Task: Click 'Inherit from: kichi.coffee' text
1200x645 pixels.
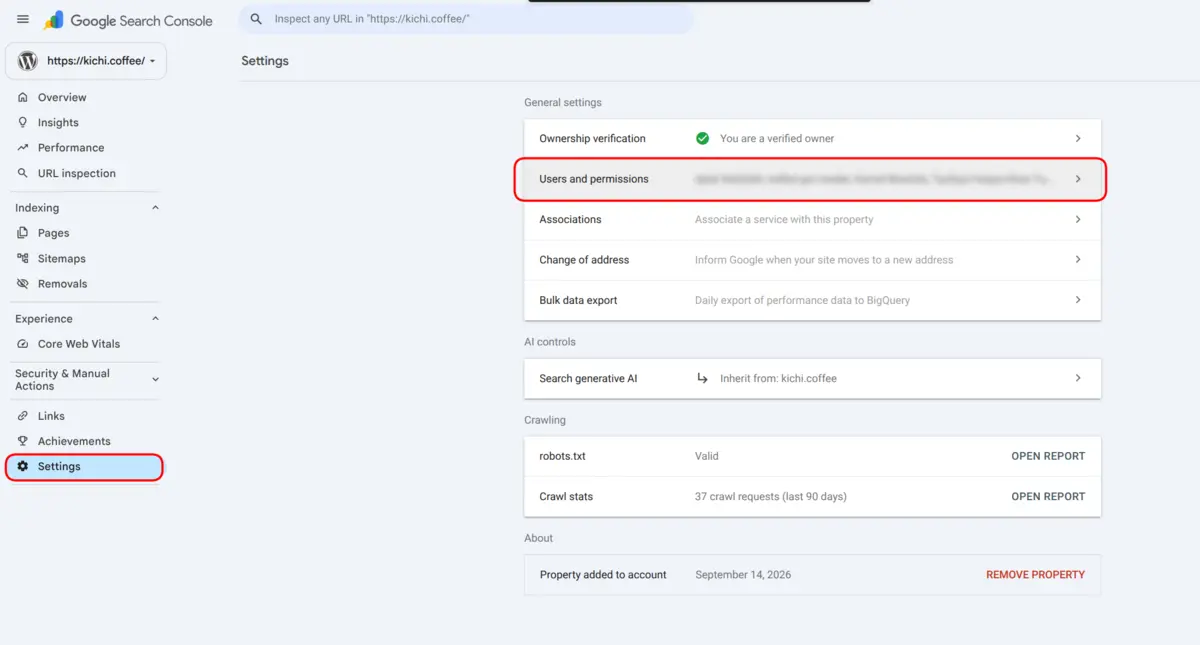Action: (778, 378)
